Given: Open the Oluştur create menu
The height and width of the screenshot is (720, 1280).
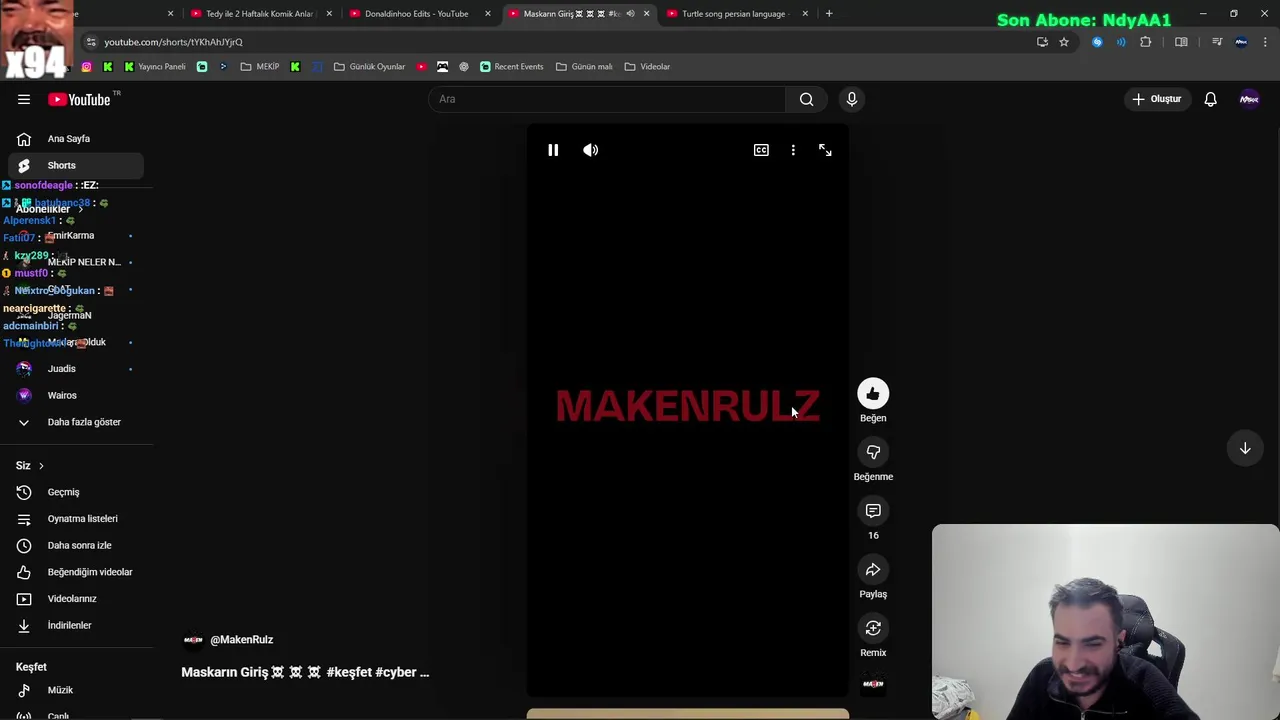Looking at the screenshot, I should (1157, 99).
